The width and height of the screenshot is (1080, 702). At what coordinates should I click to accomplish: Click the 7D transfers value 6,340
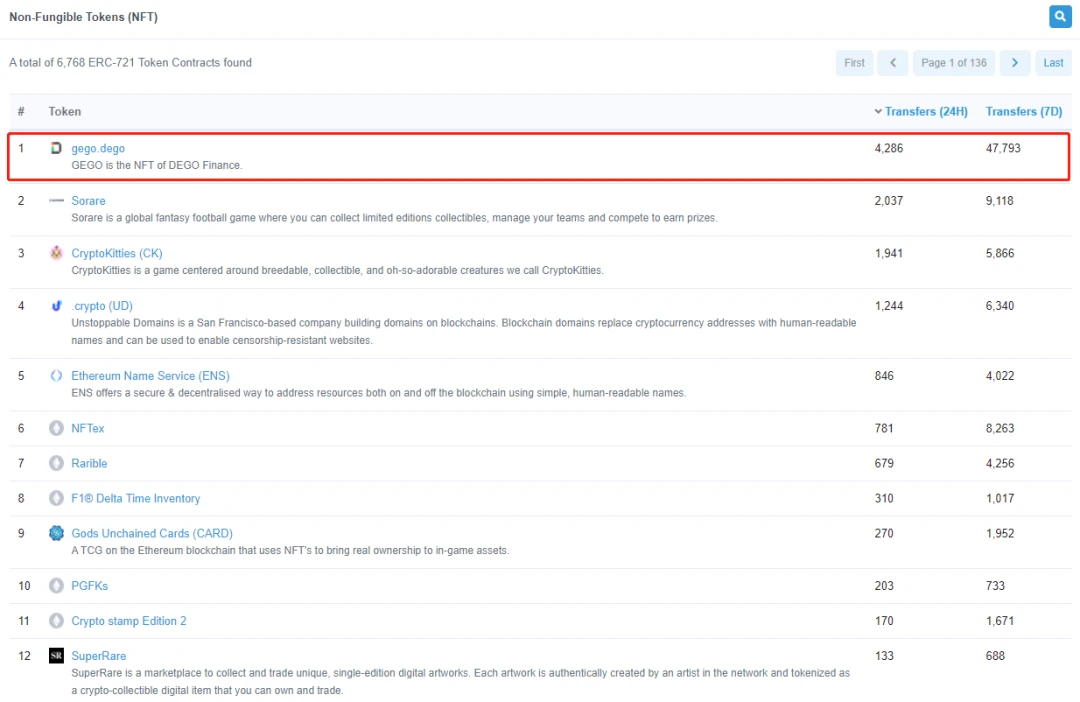click(999, 305)
